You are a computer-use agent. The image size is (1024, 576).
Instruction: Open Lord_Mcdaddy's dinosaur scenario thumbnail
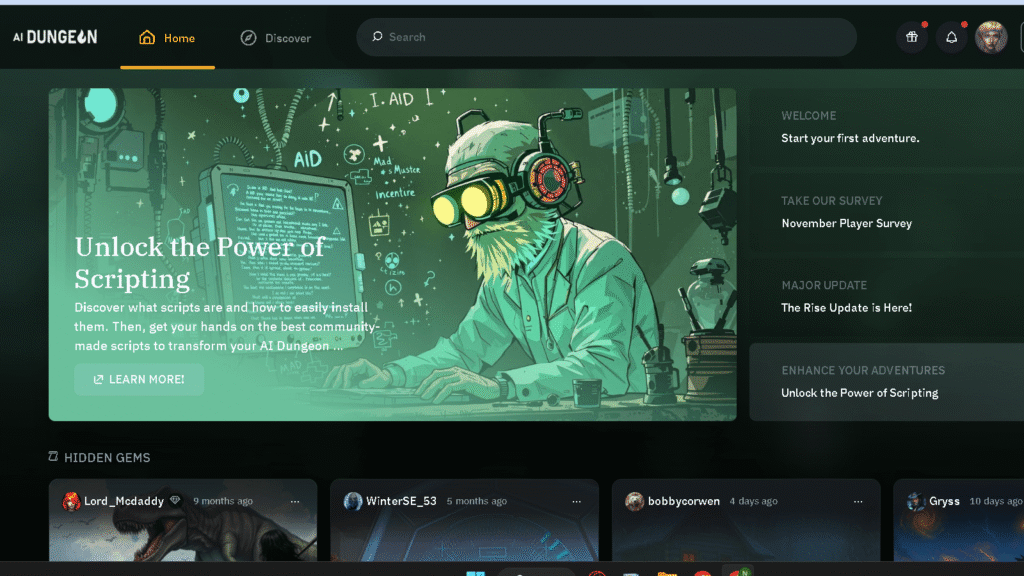tap(183, 540)
